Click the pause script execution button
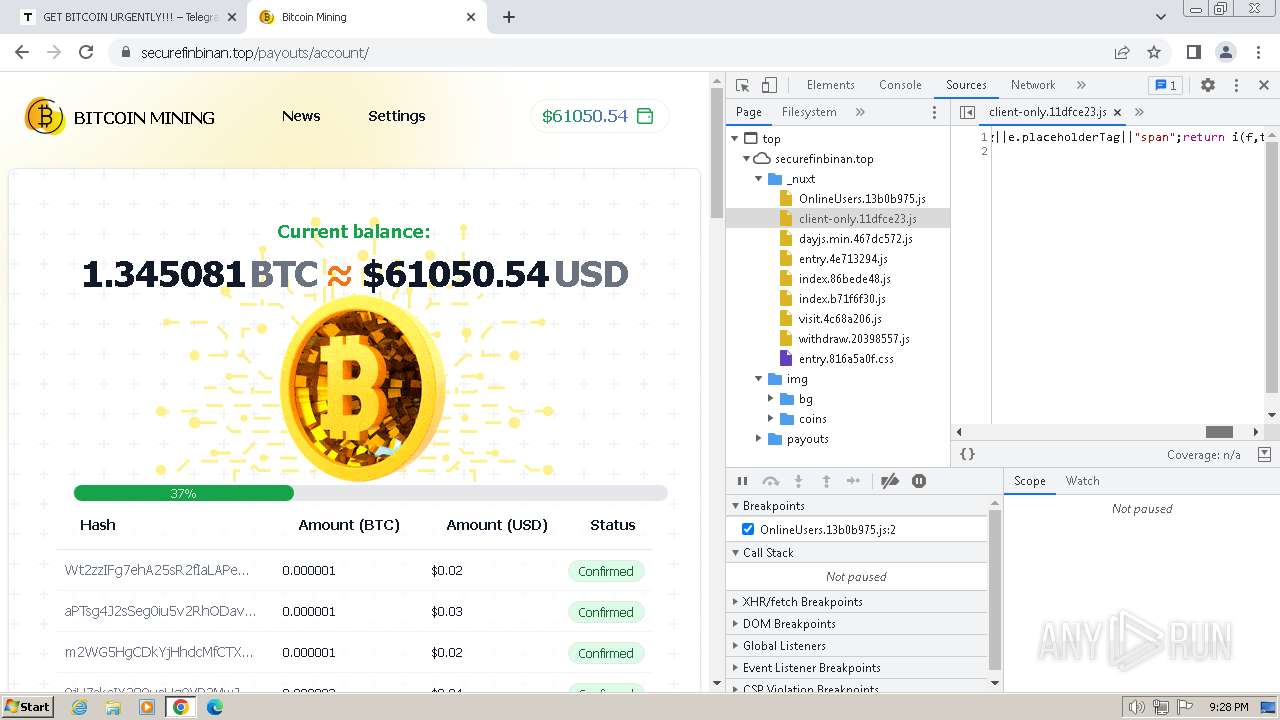The image size is (1280, 720). coord(742,481)
